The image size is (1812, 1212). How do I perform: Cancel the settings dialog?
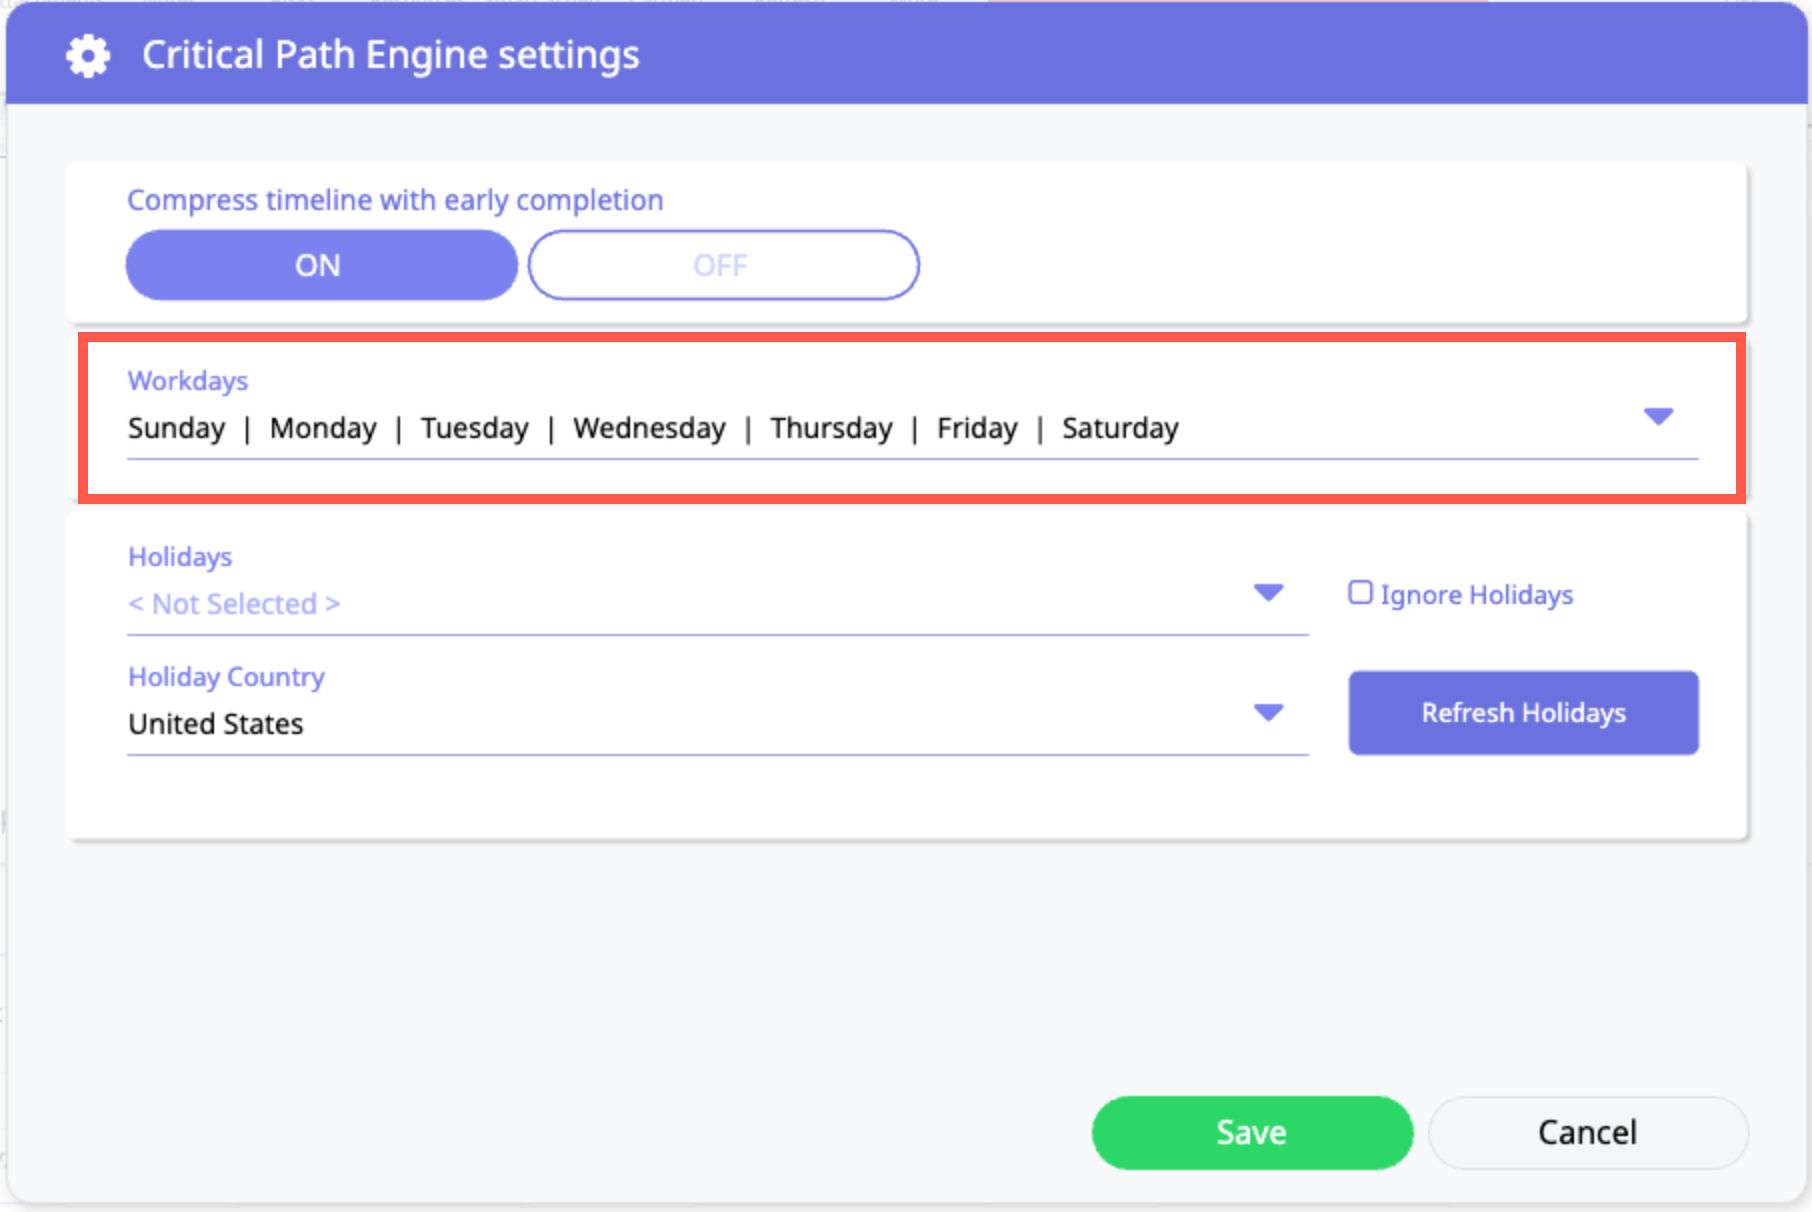pos(1587,1132)
